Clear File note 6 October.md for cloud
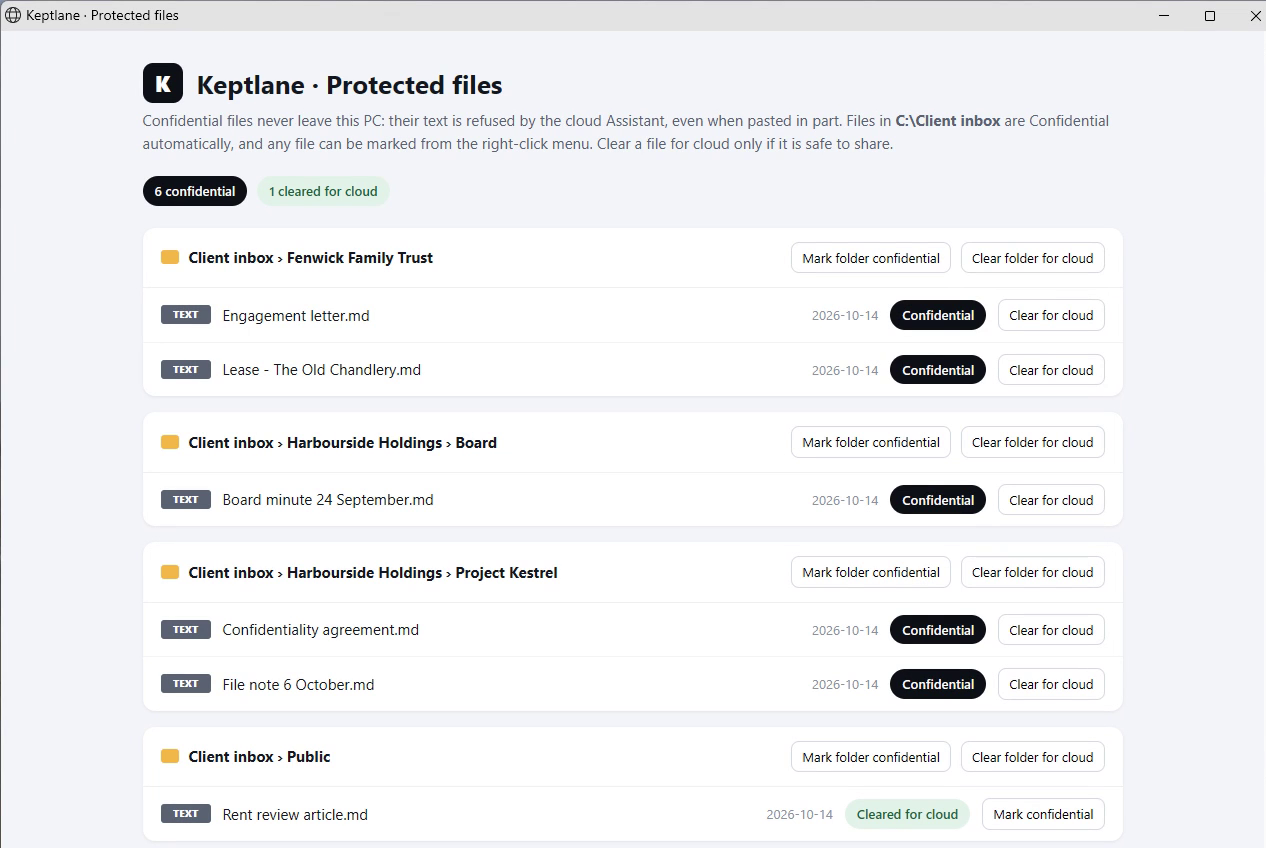1266x848 pixels. [x=1051, y=684]
